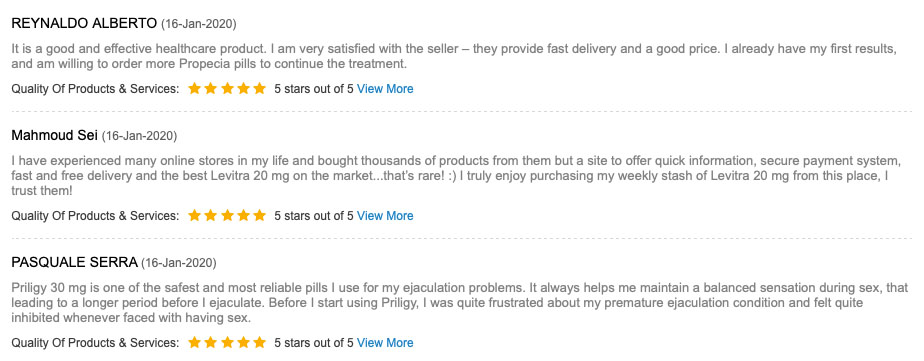Open View More on Reynaldo Alberto's review

coord(385,89)
